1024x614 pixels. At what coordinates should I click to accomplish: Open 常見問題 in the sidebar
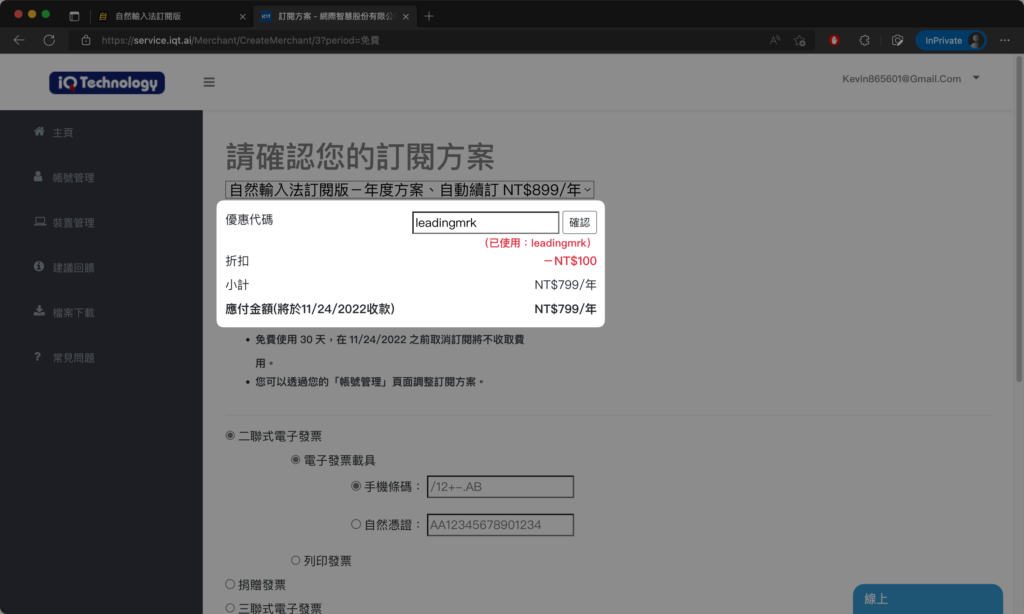coord(73,358)
